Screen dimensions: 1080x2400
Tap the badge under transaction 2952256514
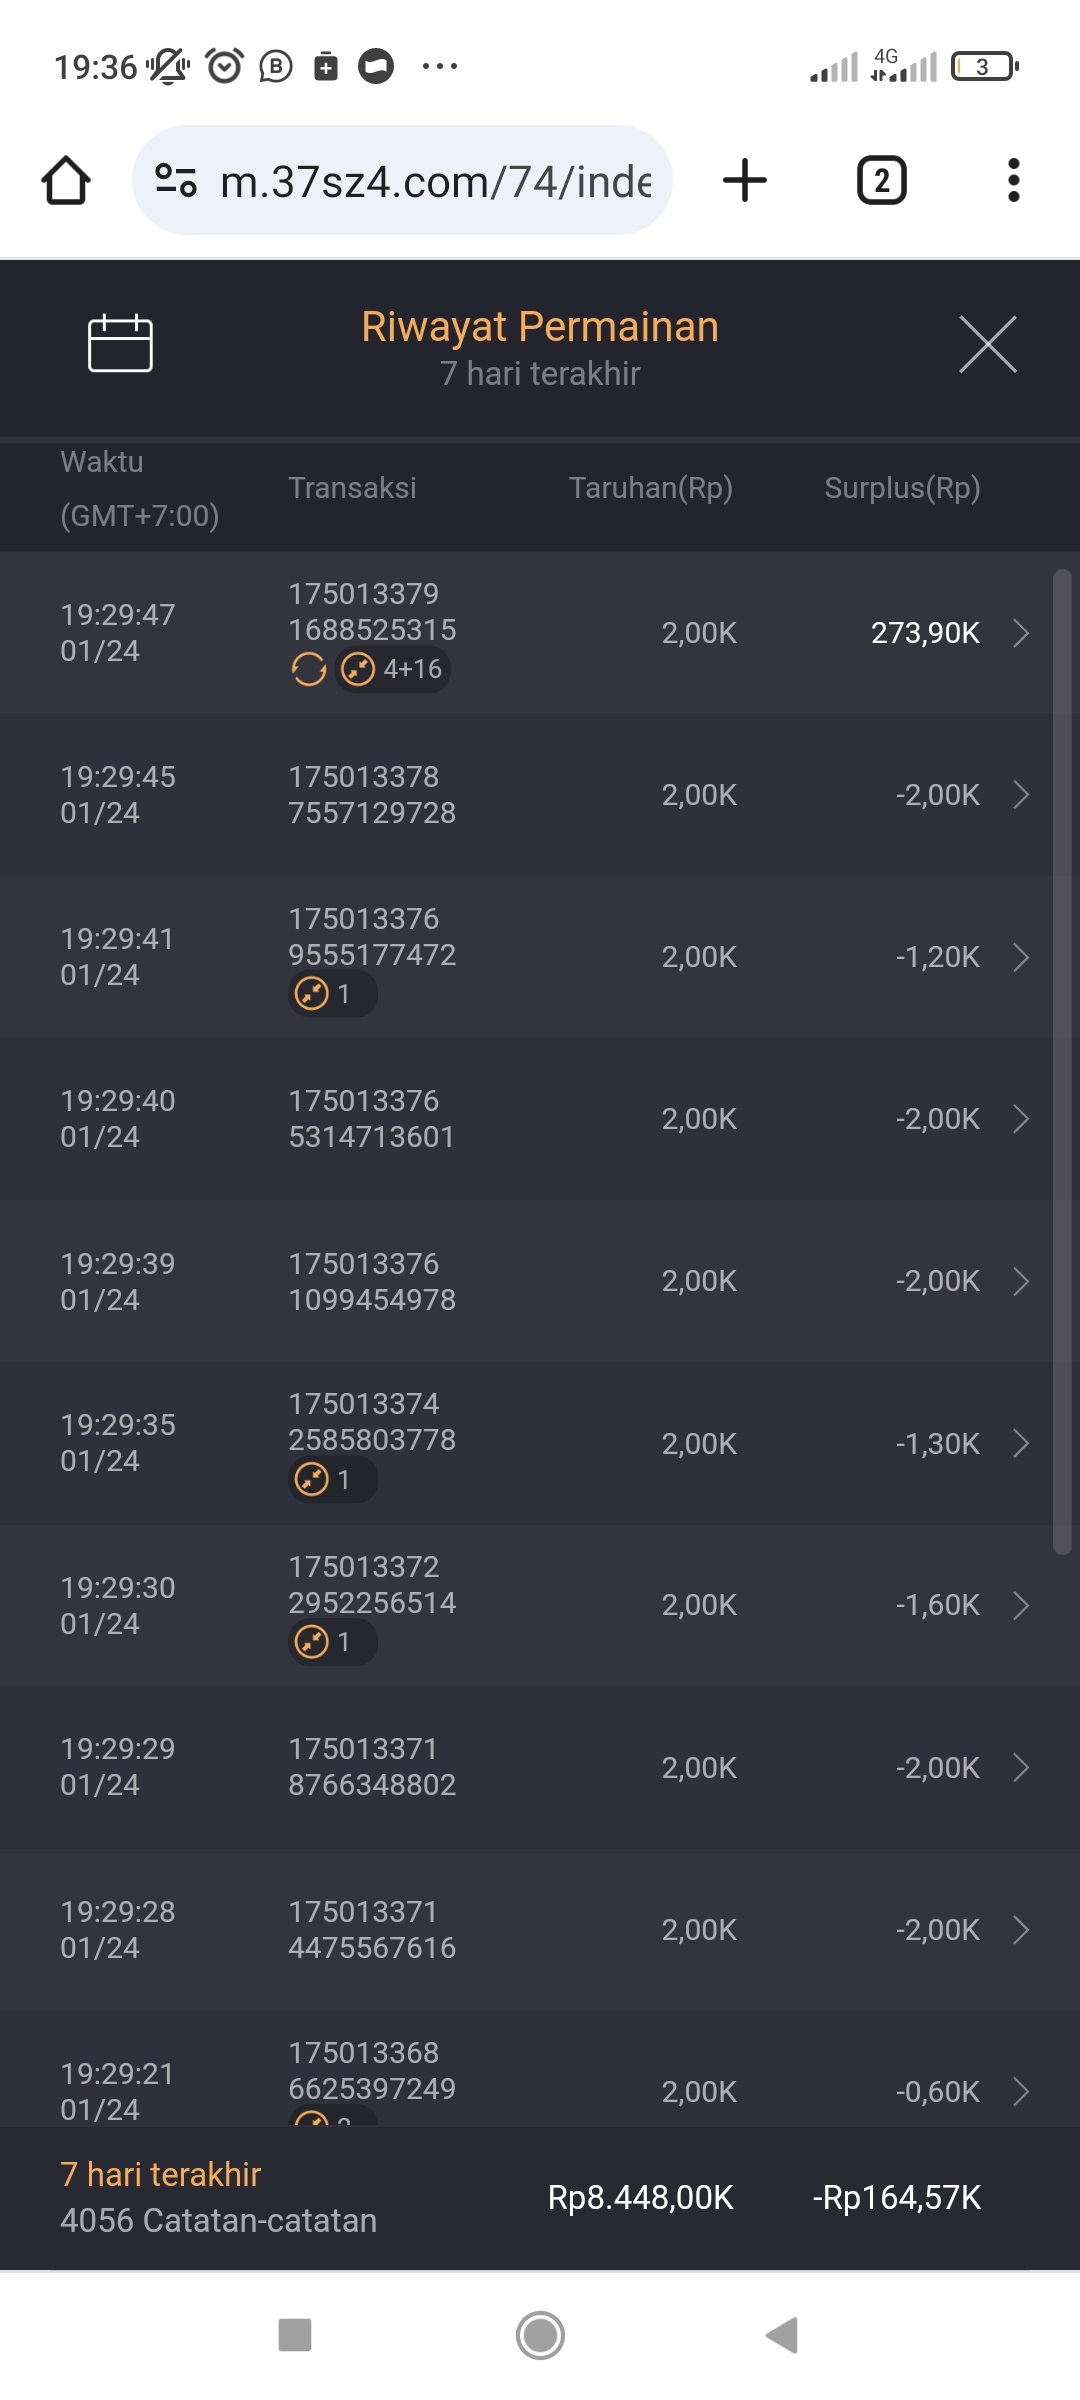click(331, 1642)
